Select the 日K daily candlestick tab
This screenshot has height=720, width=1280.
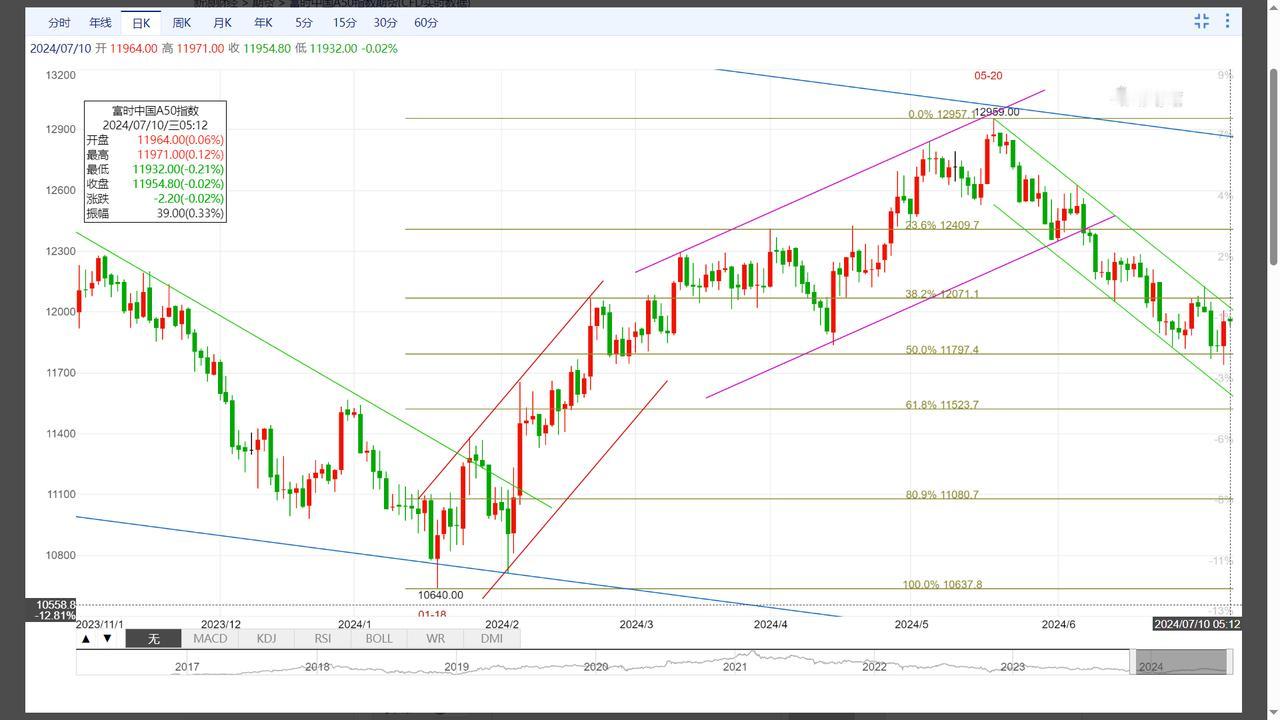(x=141, y=22)
